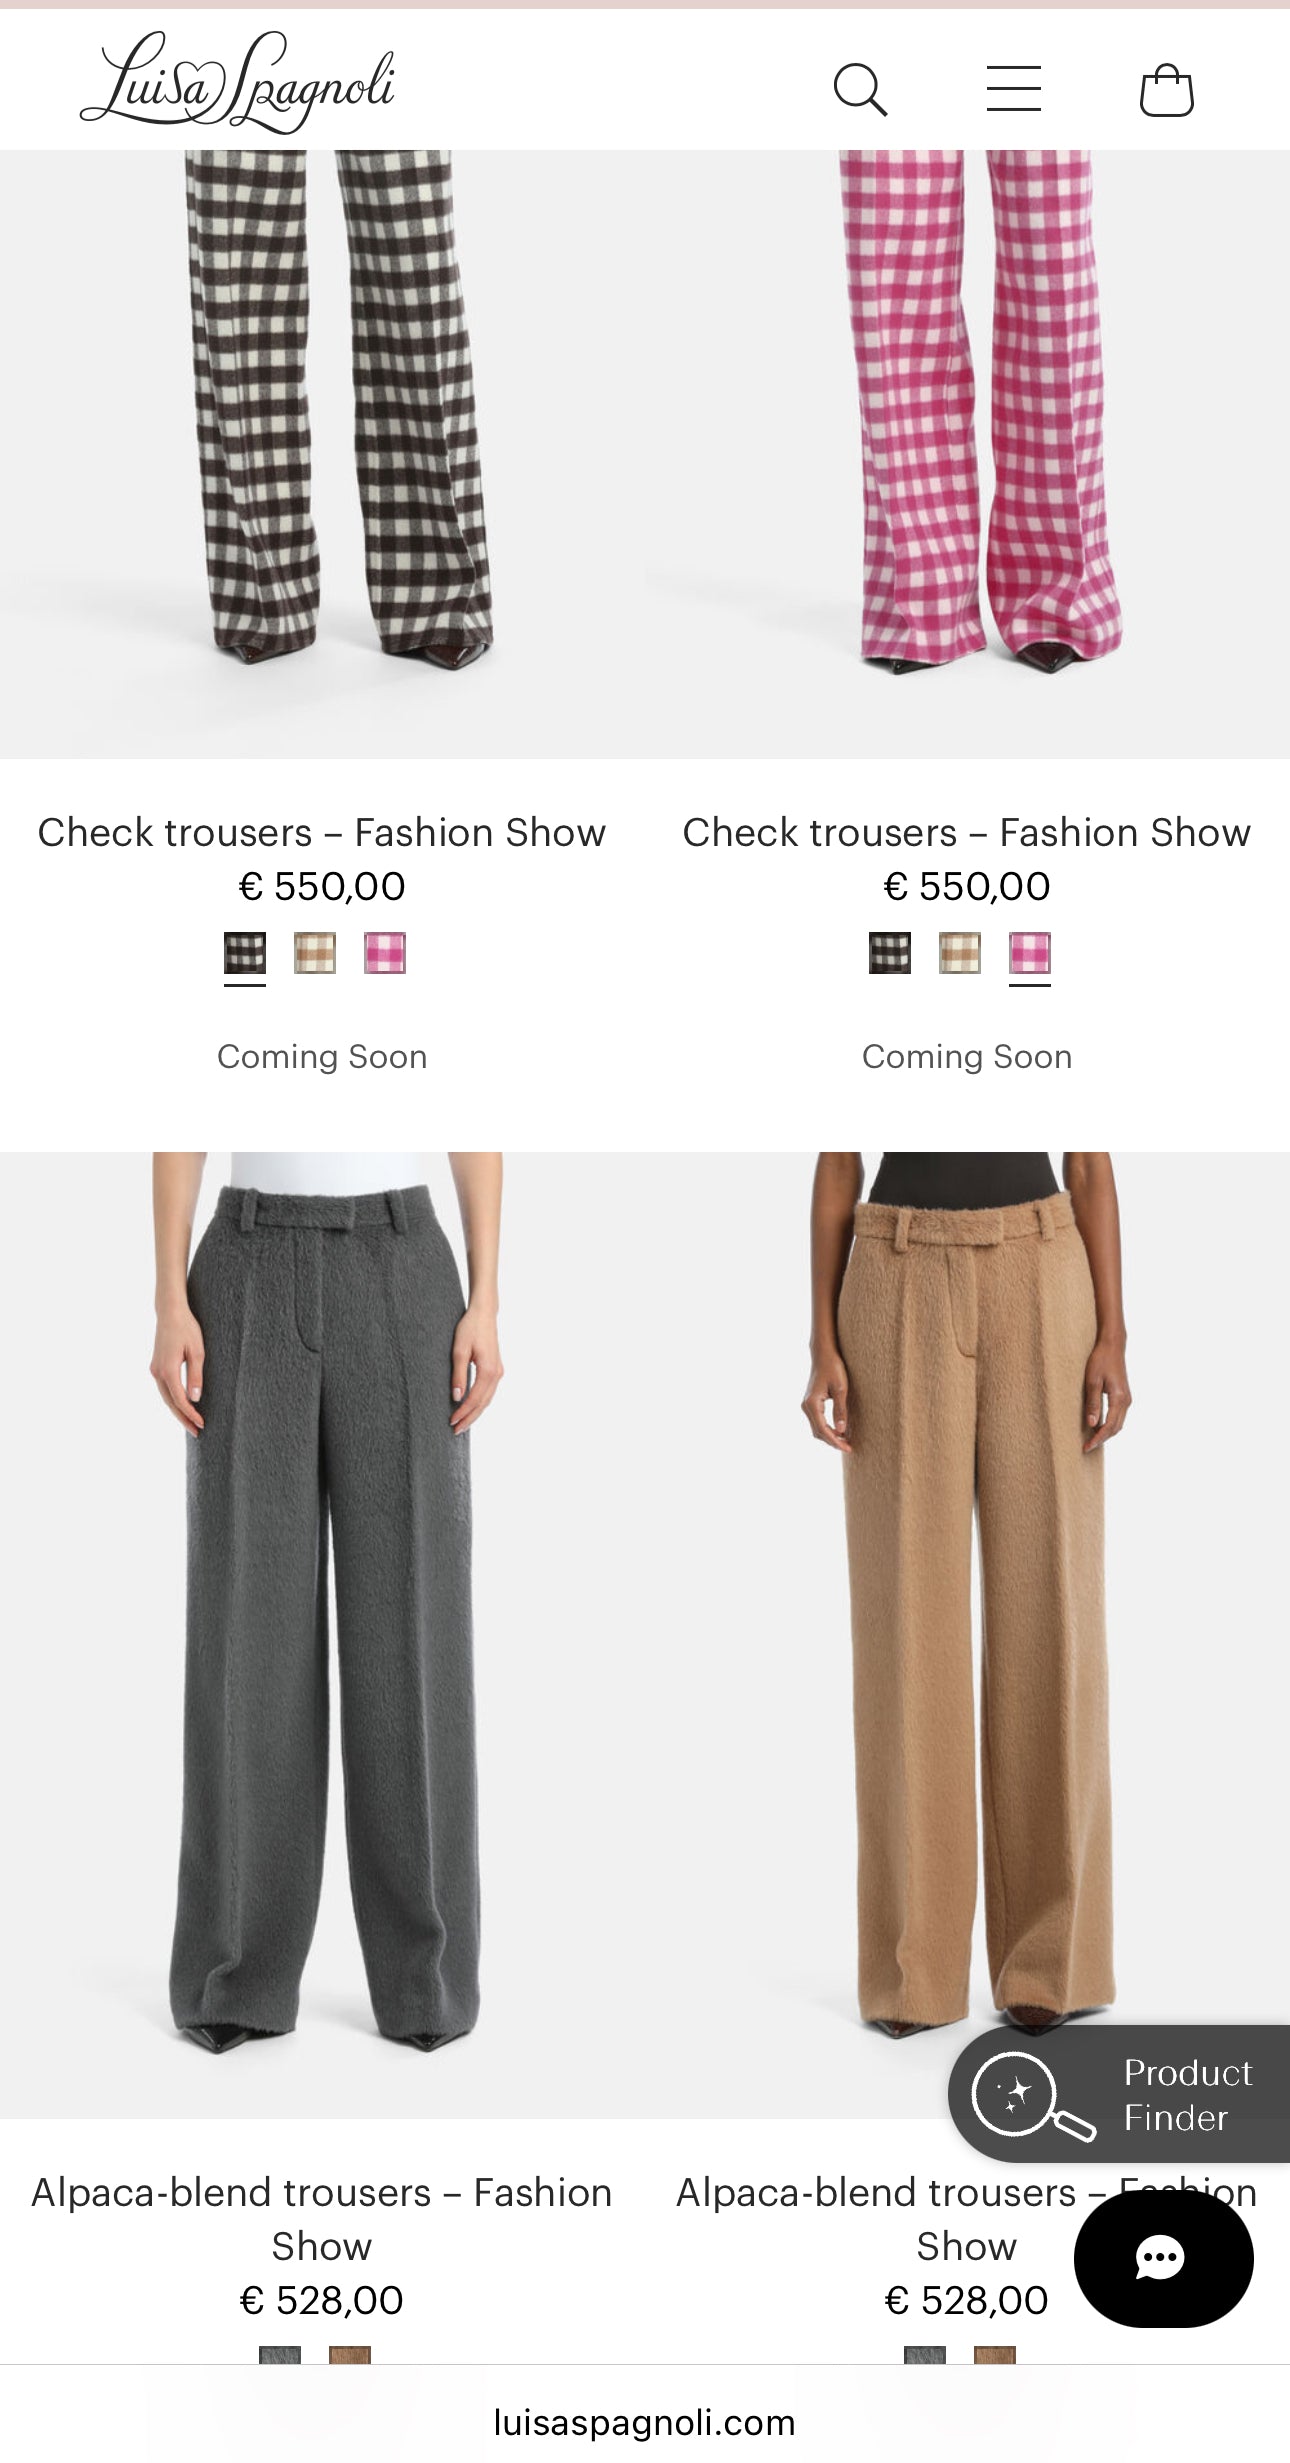1290x2463 pixels.
Task: Select dark brown swatch on pink trousers
Action: click(x=890, y=953)
